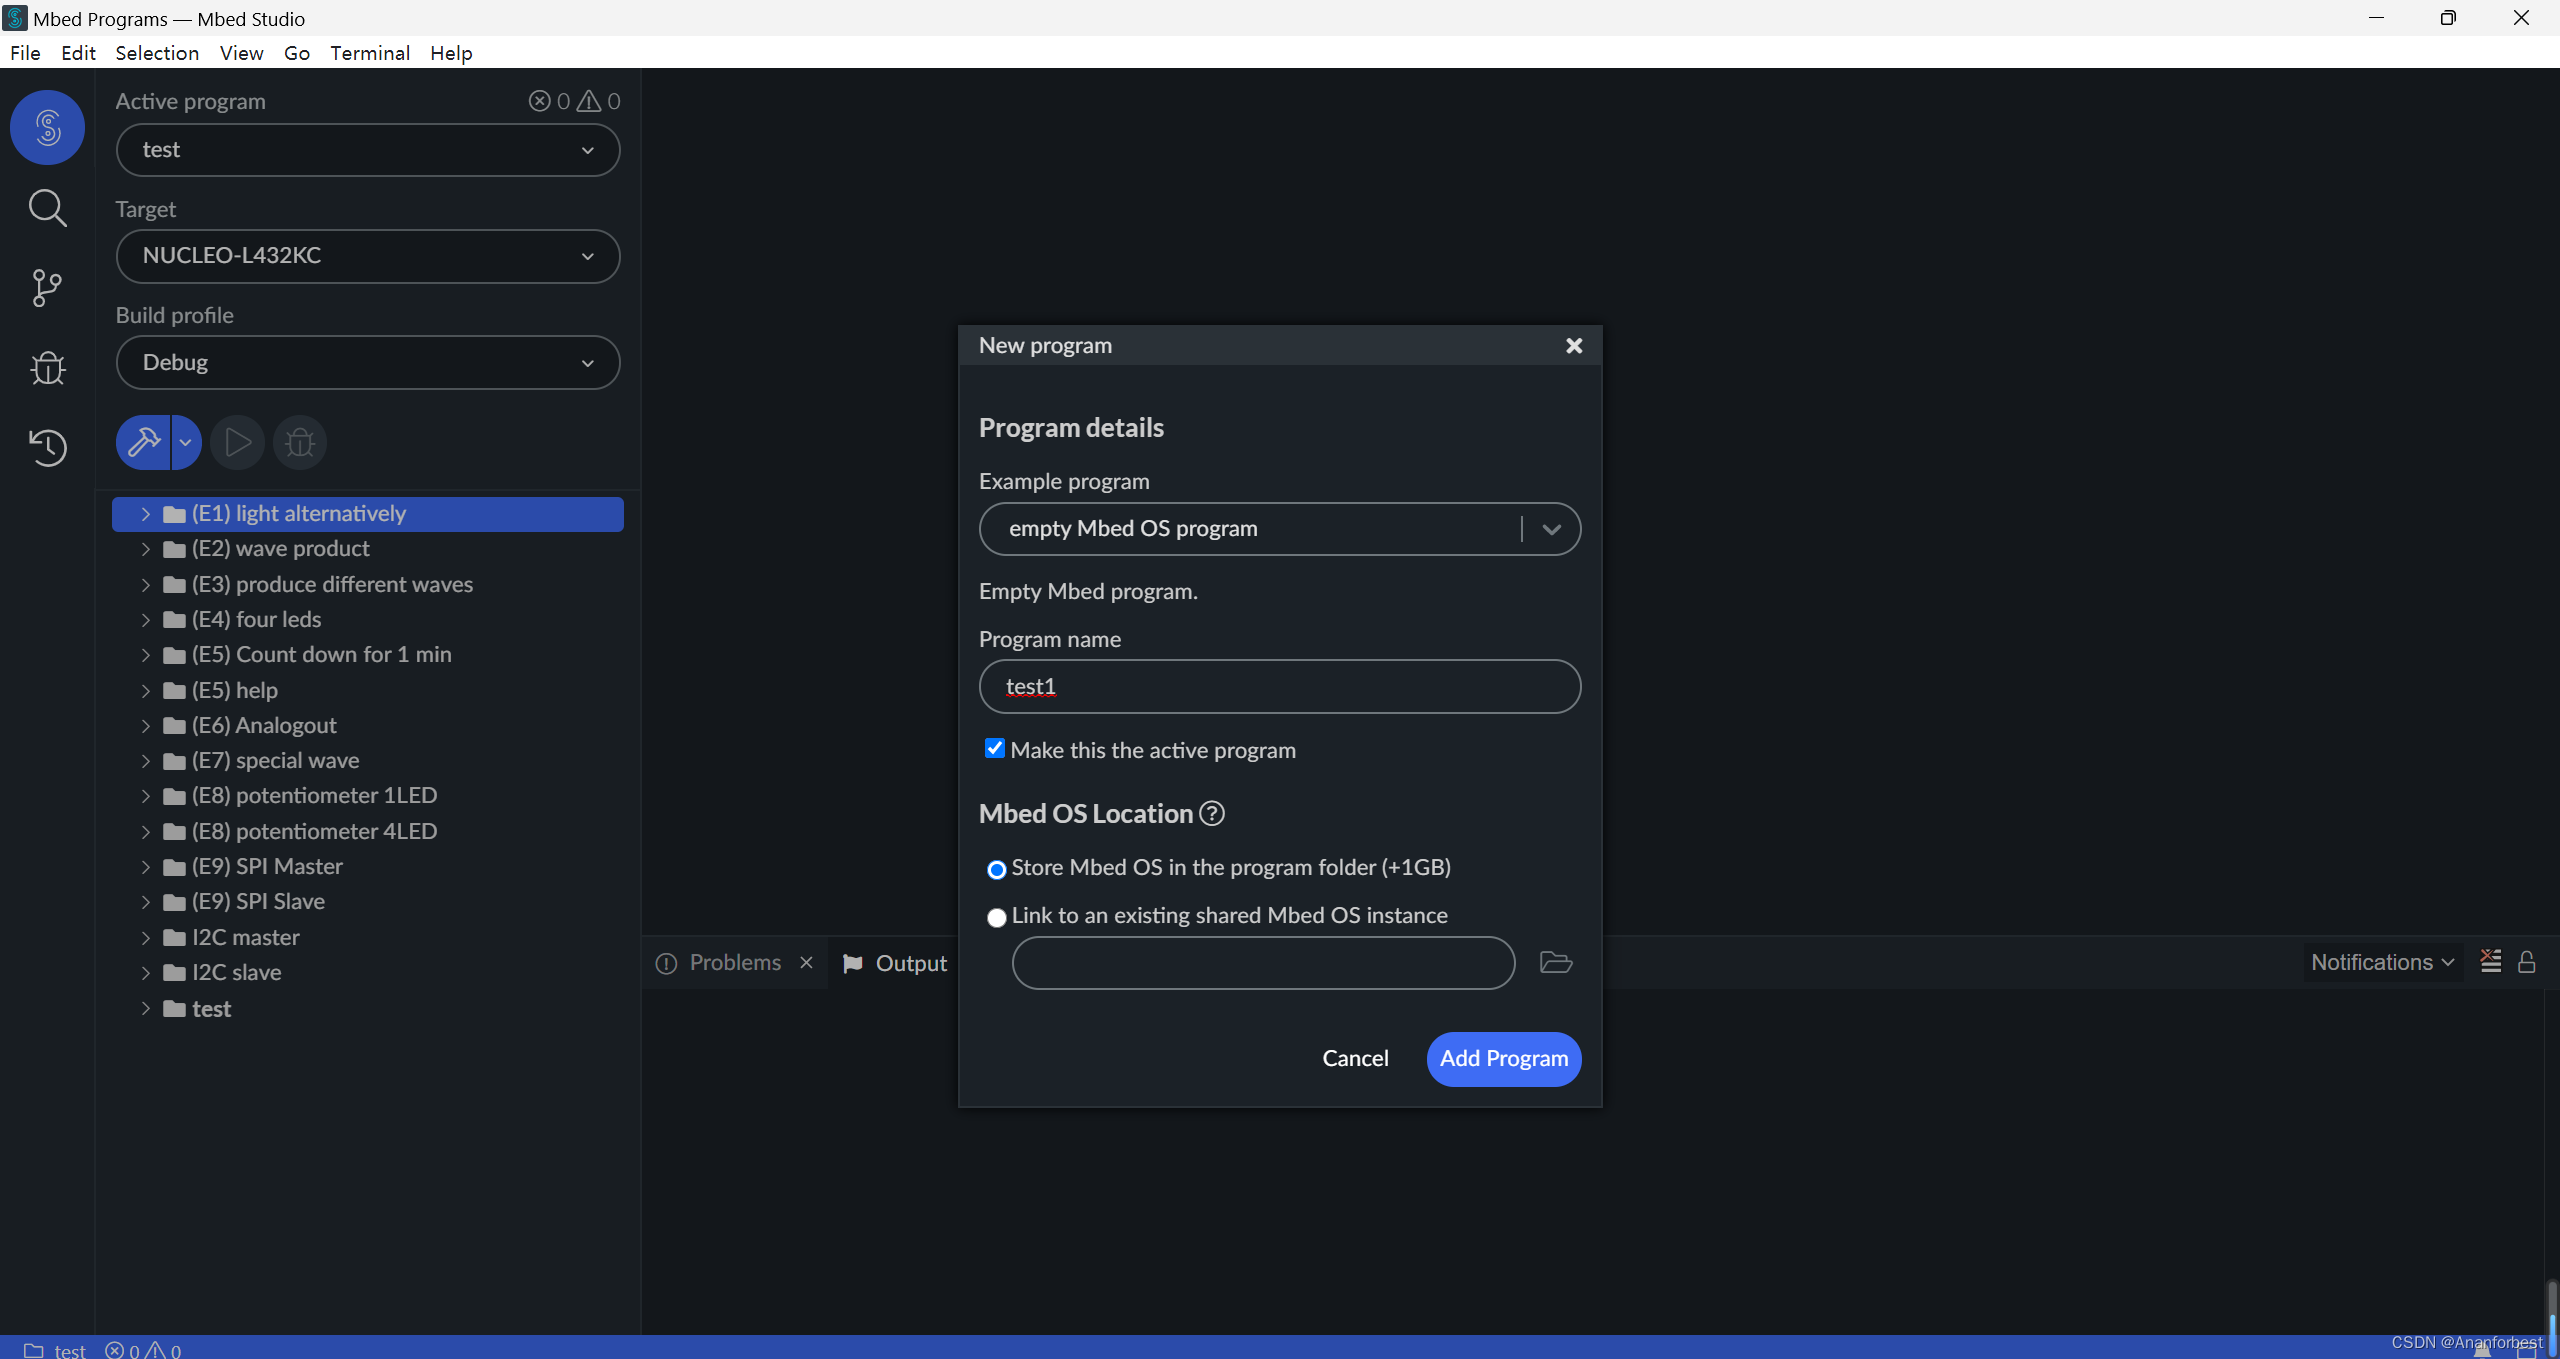Open the Terminal menu
The height and width of the screenshot is (1359, 2560).
370,53
